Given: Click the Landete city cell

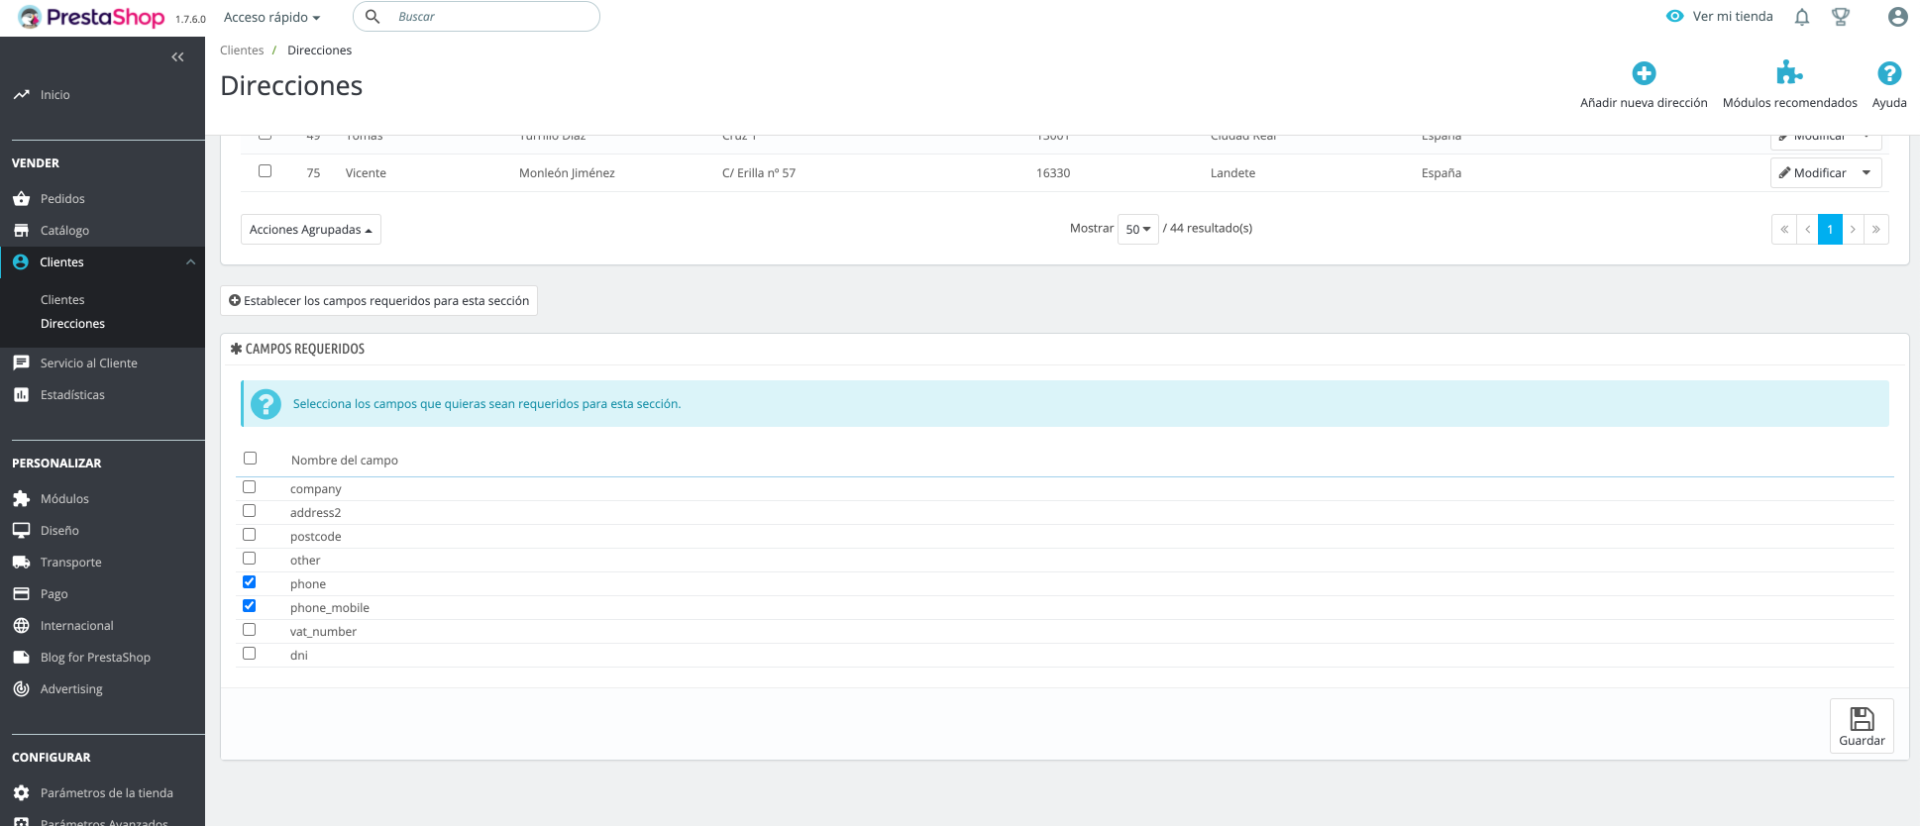Looking at the screenshot, I should point(1232,173).
